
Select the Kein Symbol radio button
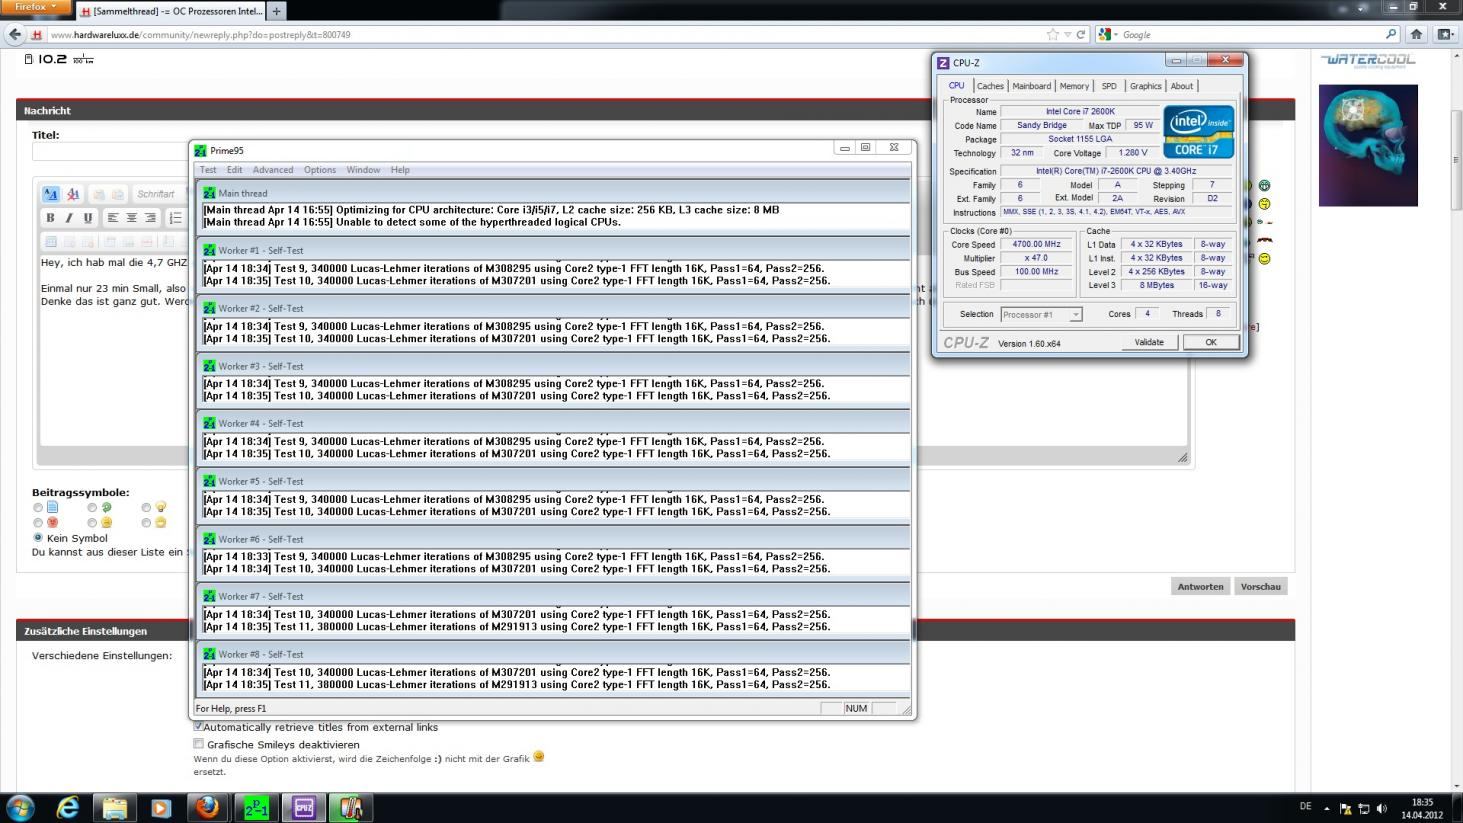pyautogui.click(x=38, y=538)
